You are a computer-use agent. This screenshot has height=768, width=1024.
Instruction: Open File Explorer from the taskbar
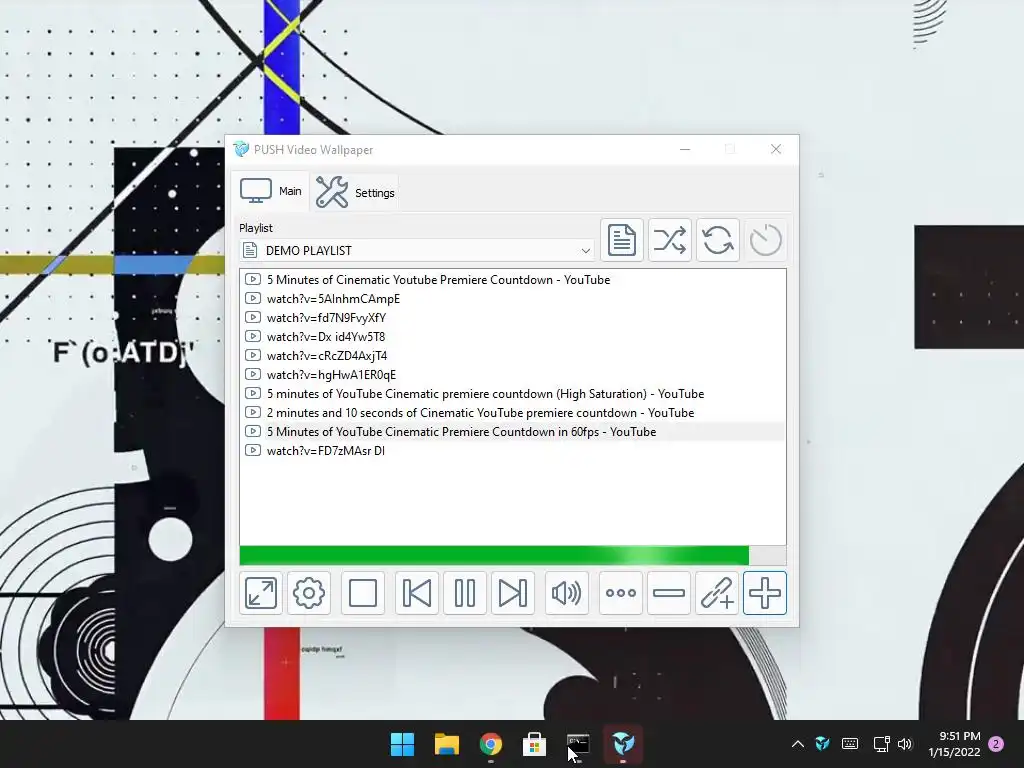(x=447, y=744)
